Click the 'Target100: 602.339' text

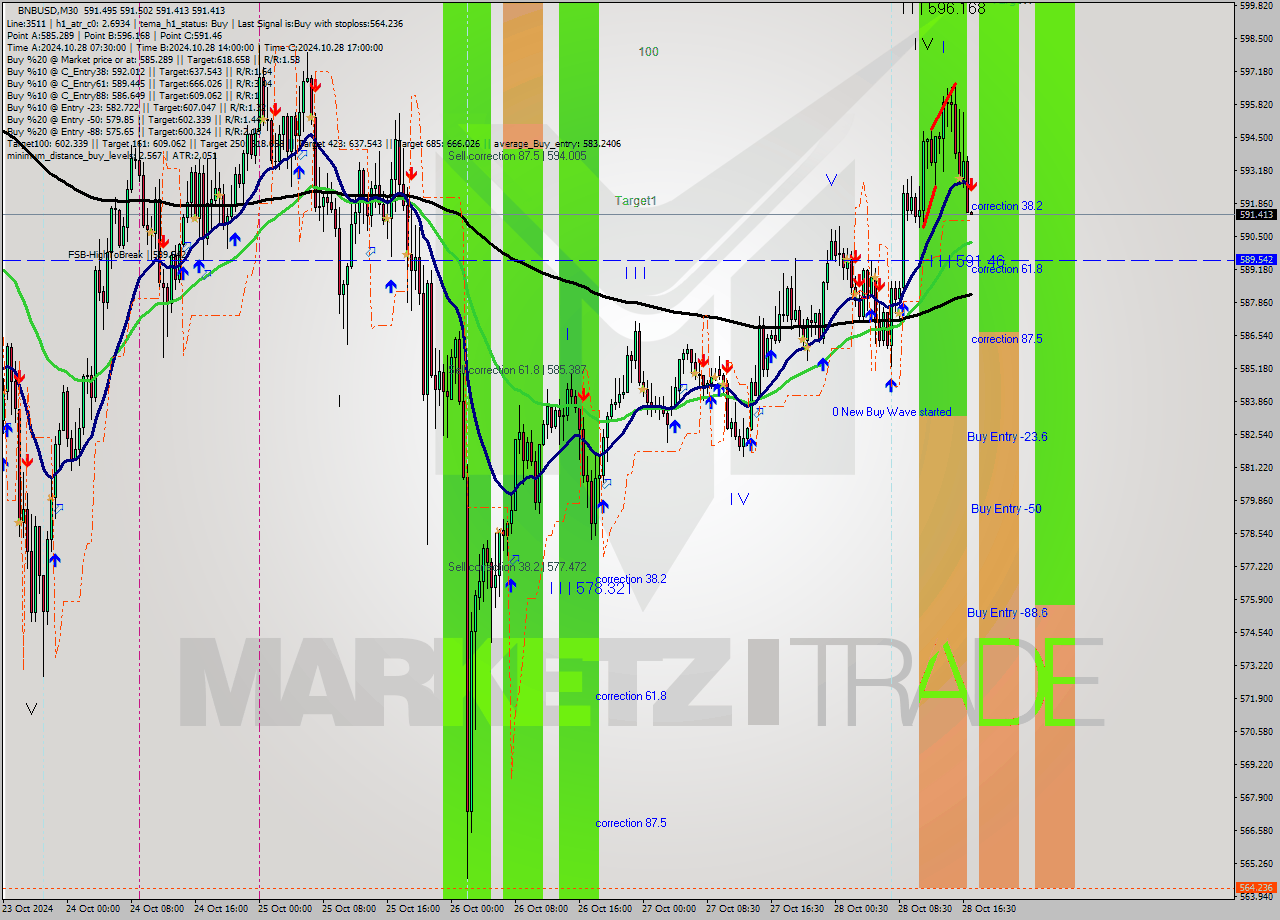pos(47,143)
